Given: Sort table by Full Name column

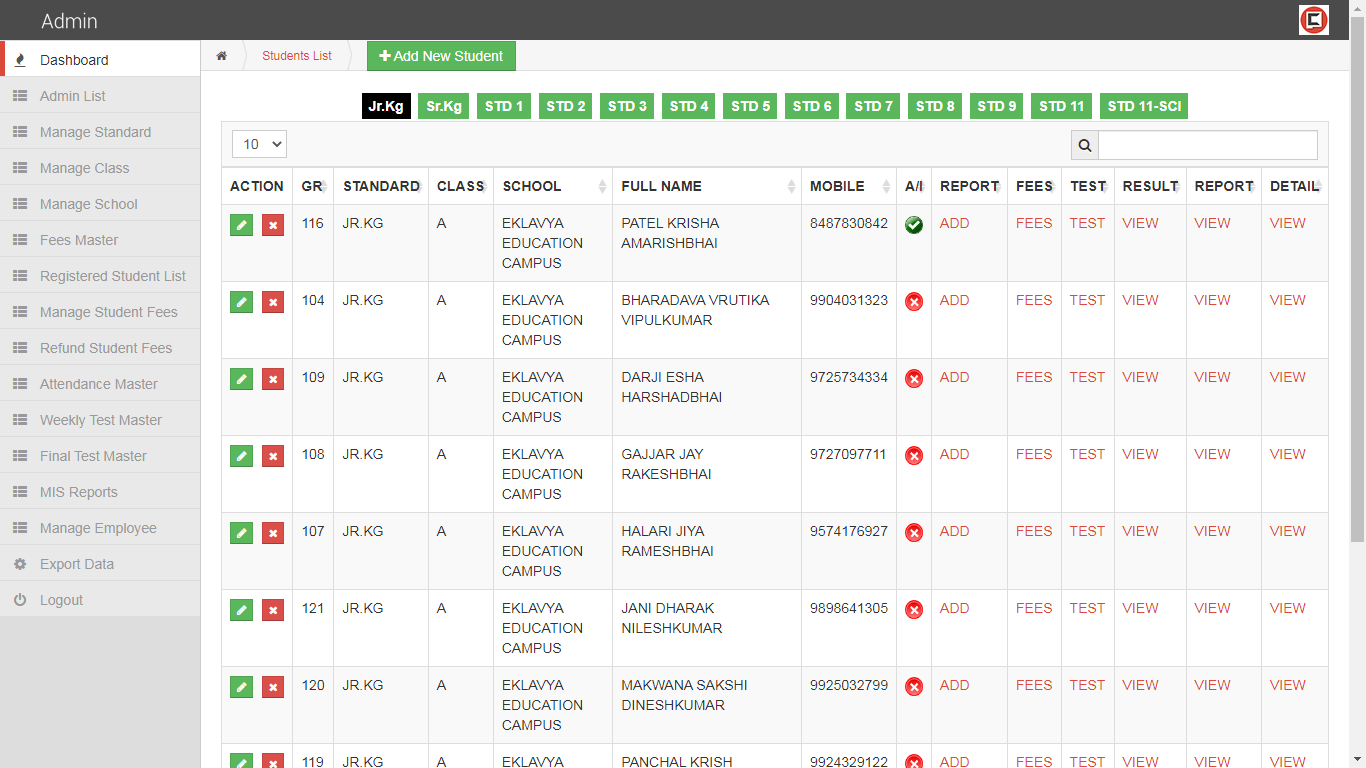Looking at the screenshot, I should [706, 186].
